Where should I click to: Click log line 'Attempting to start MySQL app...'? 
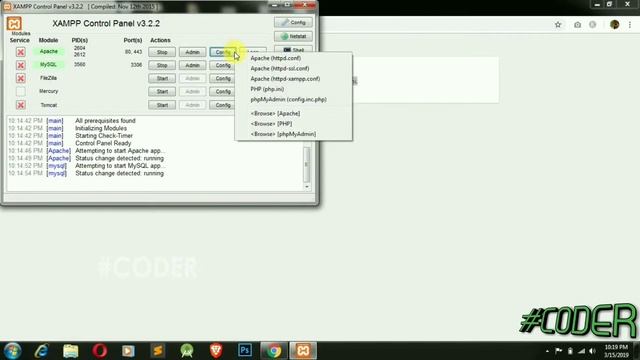point(120,166)
